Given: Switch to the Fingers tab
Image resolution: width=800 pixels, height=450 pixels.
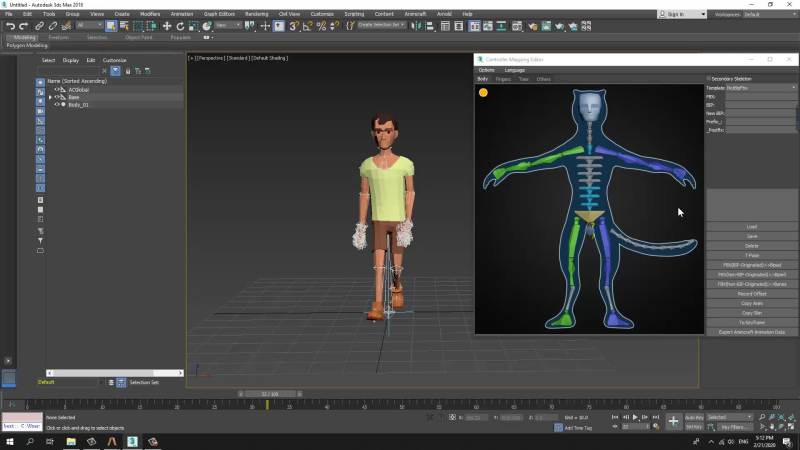Looking at the screenshot, I should pyautogui.click(x=503, y=79).
